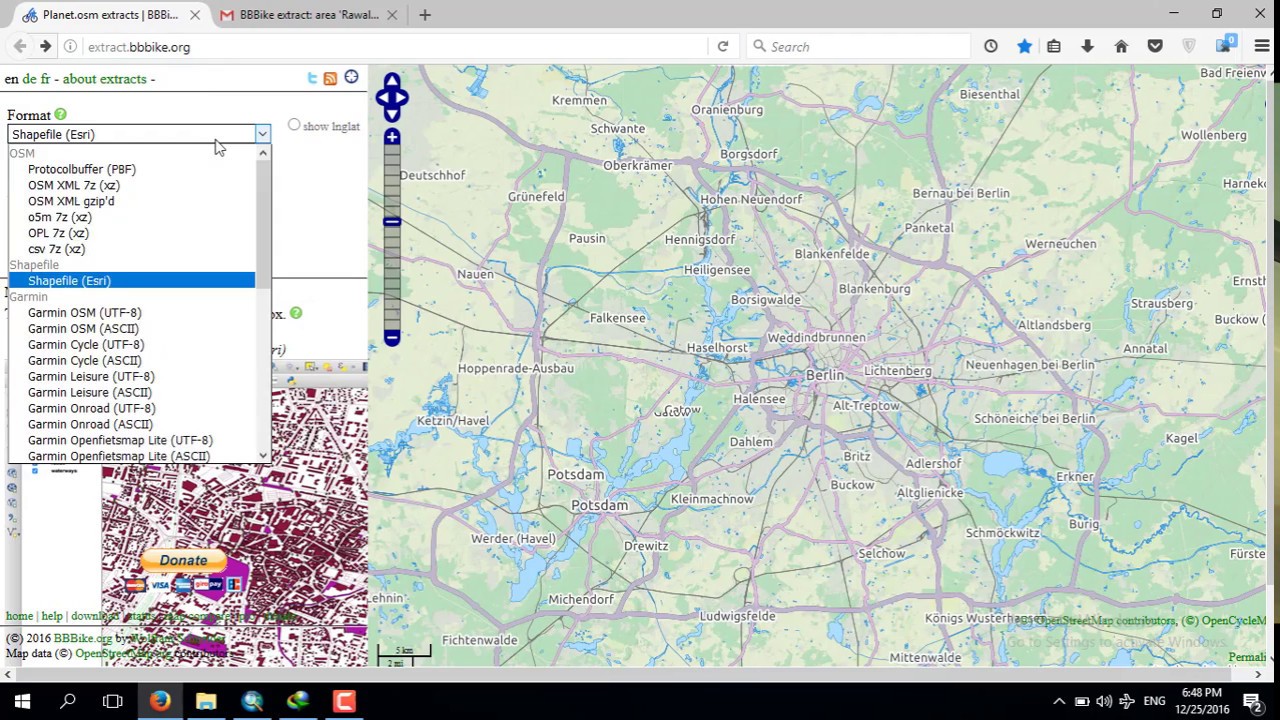Switch language to de

pyautogui.click(x=29, y=79)
